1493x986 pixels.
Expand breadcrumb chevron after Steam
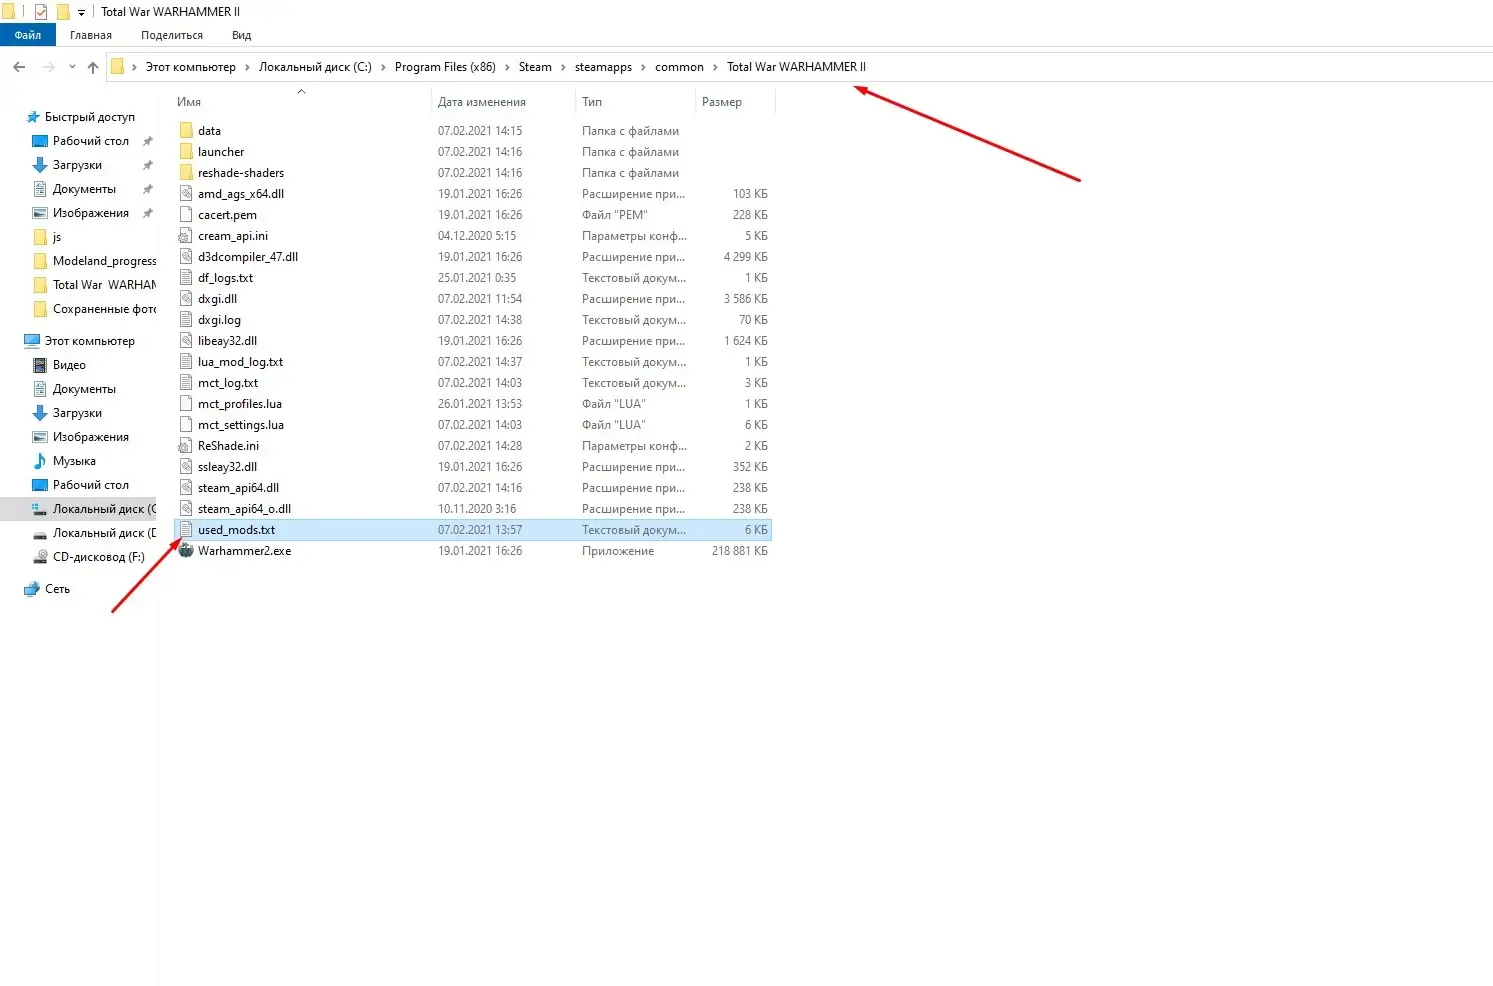coord(563,67)
